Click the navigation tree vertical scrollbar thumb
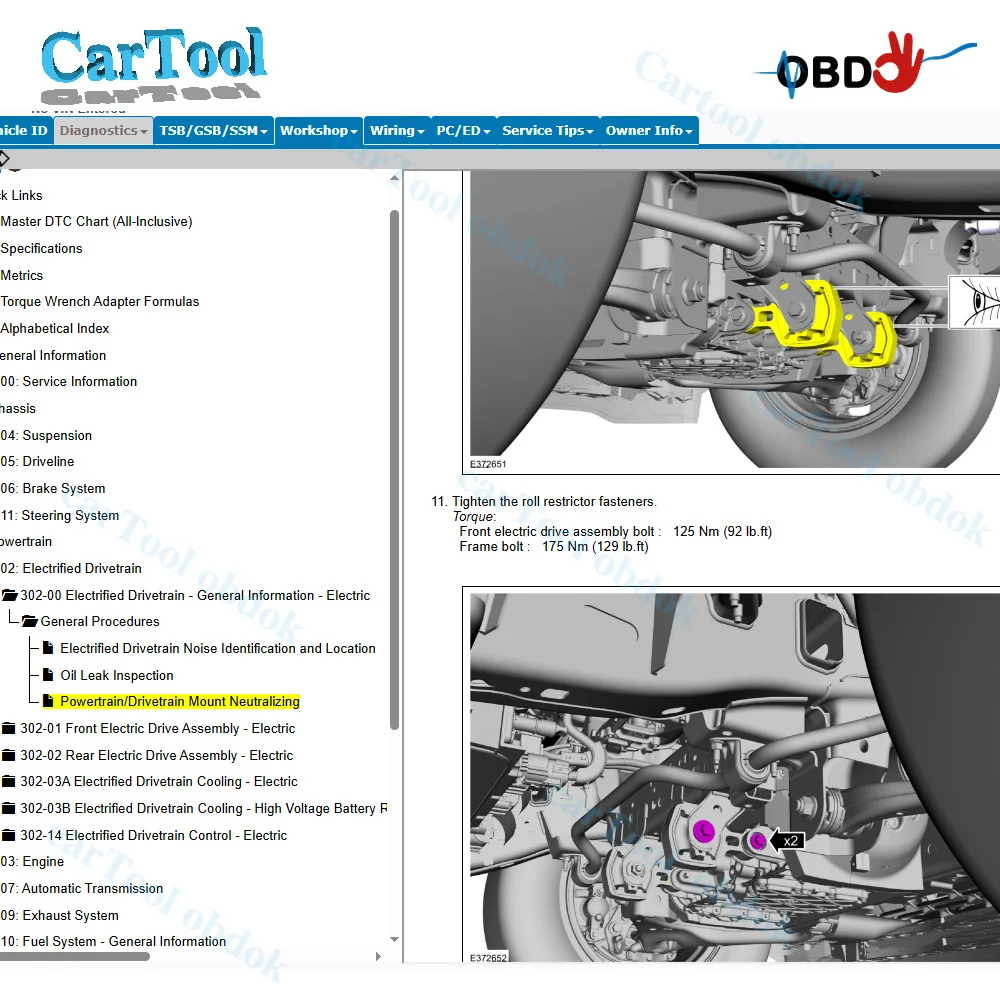1000x1000 pixels. (x=395, y=469)
